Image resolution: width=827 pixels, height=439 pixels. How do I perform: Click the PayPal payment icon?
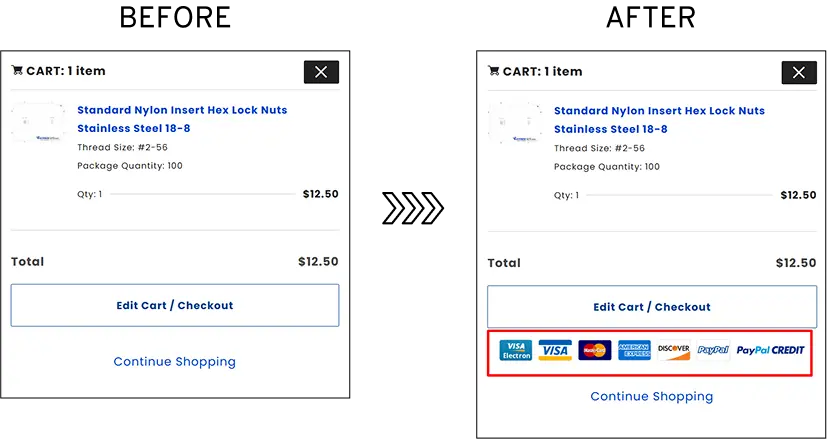tap(713, 350)
